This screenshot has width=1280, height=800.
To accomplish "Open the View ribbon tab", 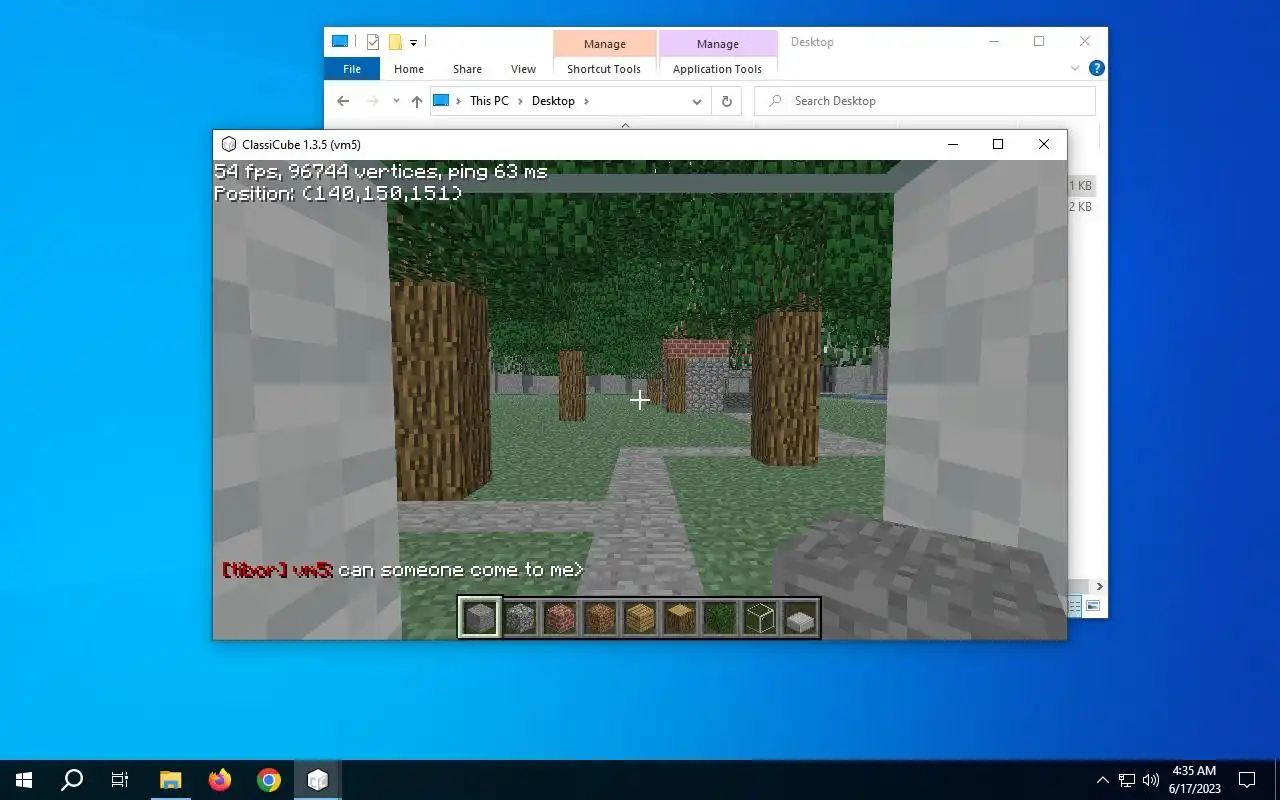I will coord(524,69).
